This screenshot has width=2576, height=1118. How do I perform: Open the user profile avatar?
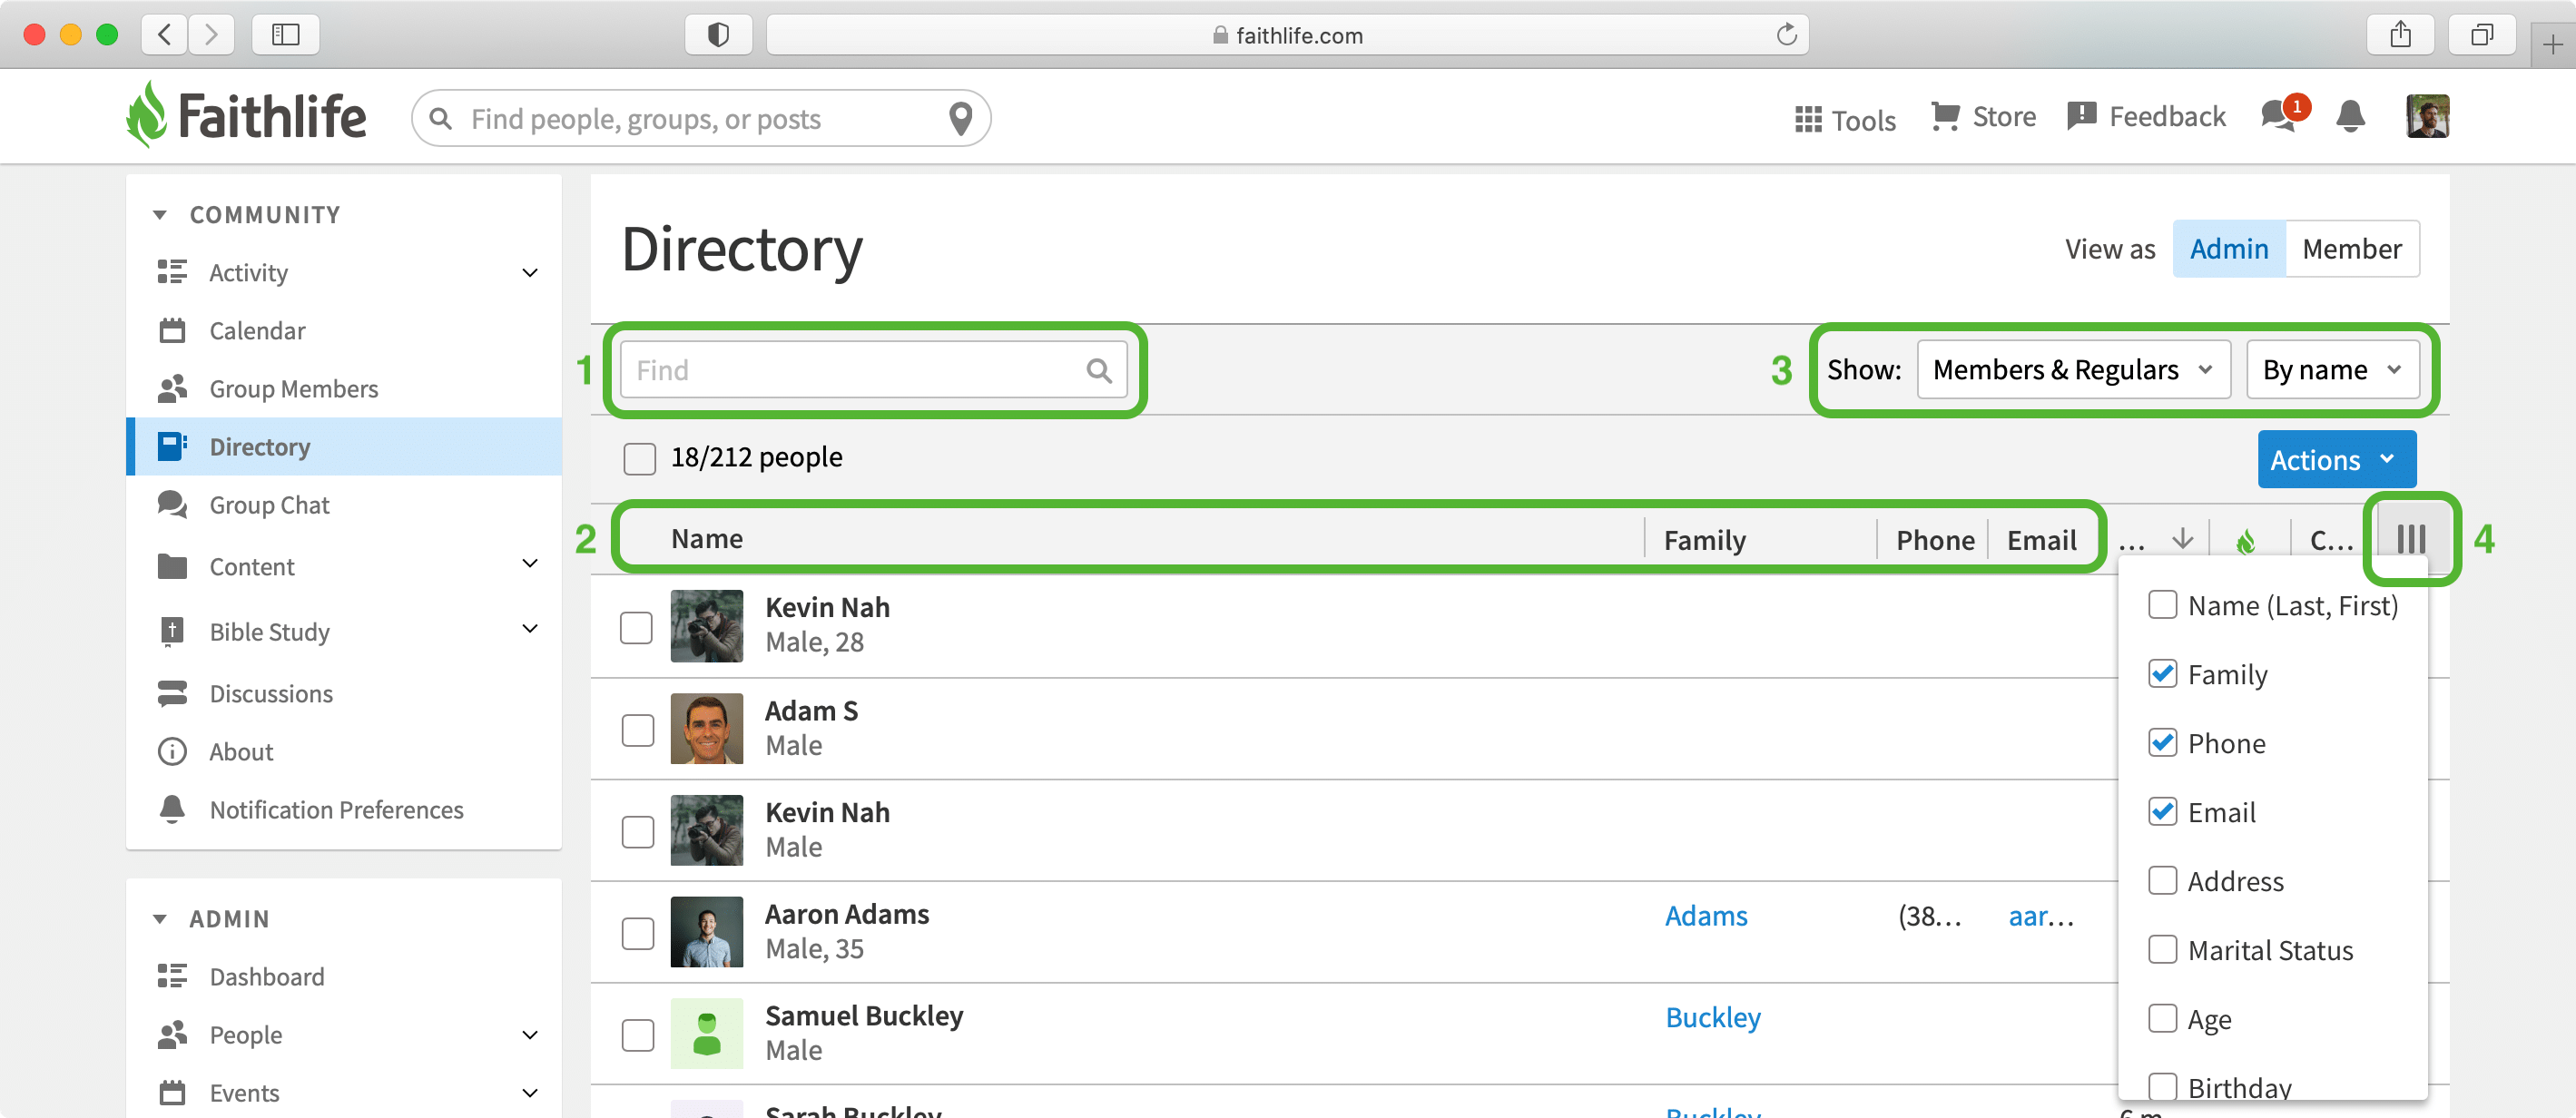coord(2427,116)
